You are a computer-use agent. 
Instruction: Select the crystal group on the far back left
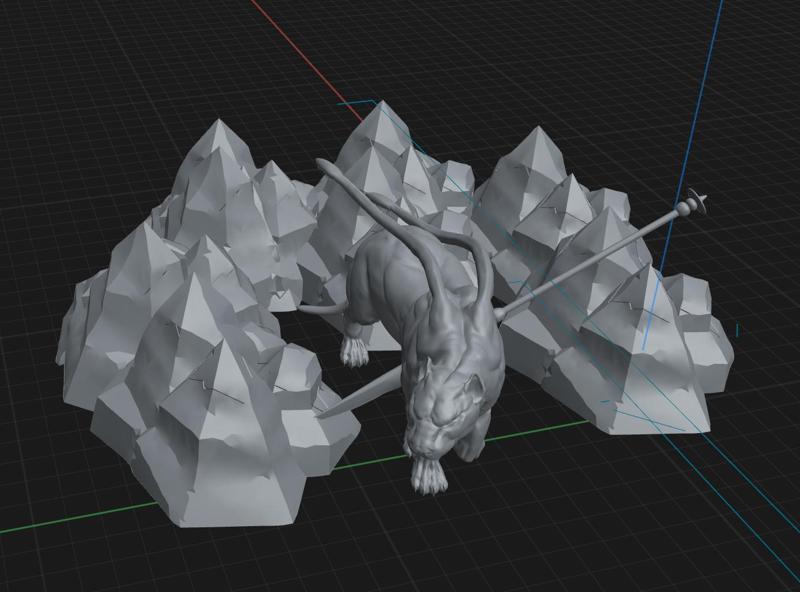(x=220, y=180)
